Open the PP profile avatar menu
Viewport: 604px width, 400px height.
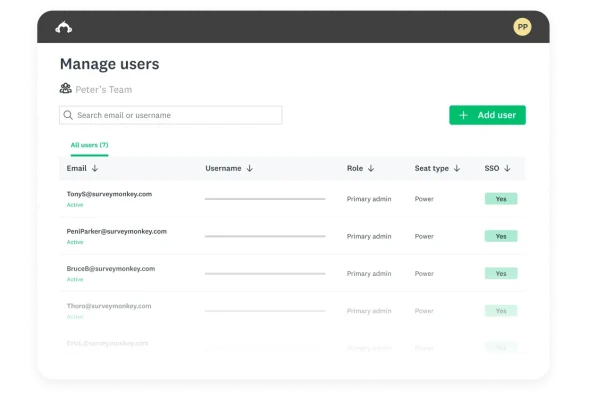522,27
